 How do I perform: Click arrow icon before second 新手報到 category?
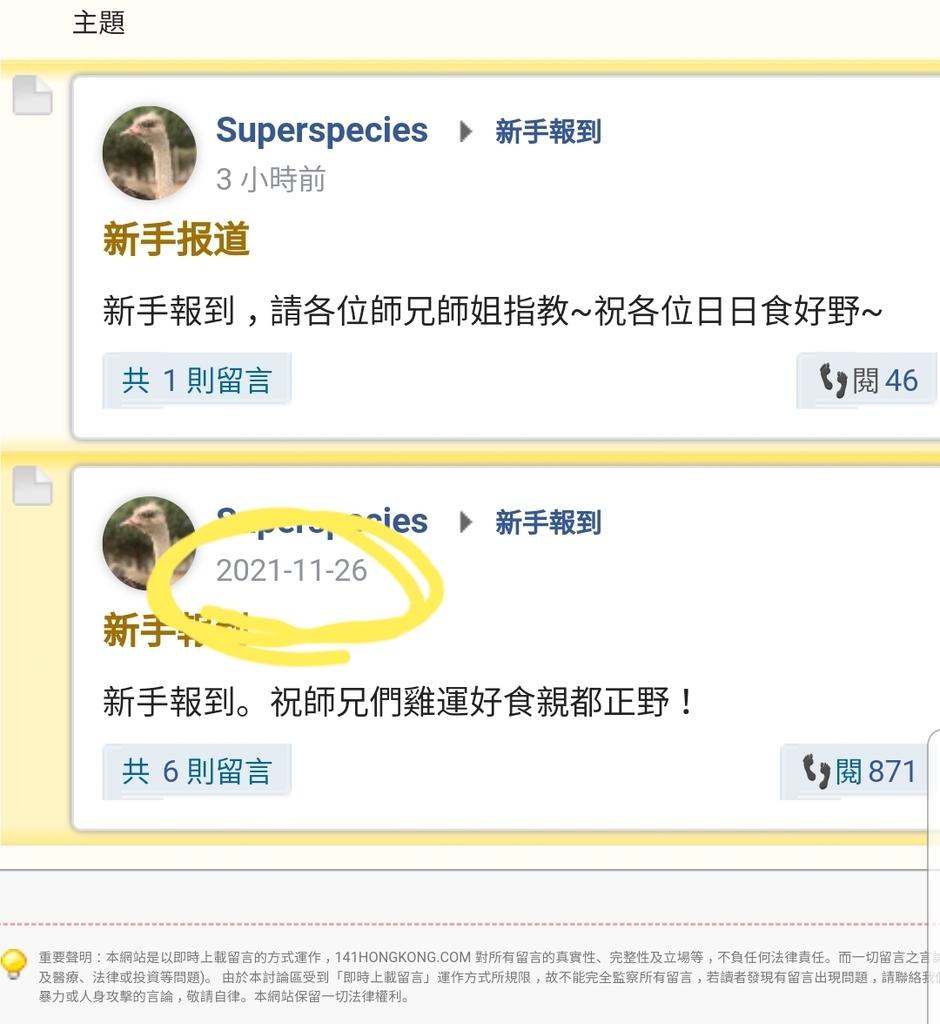coord(466,522)
